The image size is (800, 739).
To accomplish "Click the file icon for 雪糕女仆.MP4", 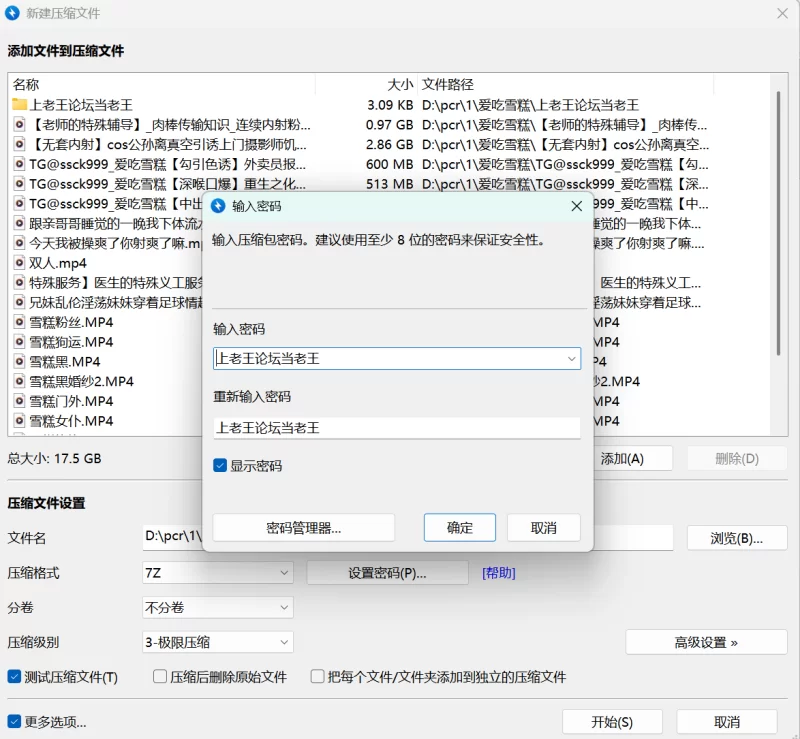I will (x=19, y=421).
